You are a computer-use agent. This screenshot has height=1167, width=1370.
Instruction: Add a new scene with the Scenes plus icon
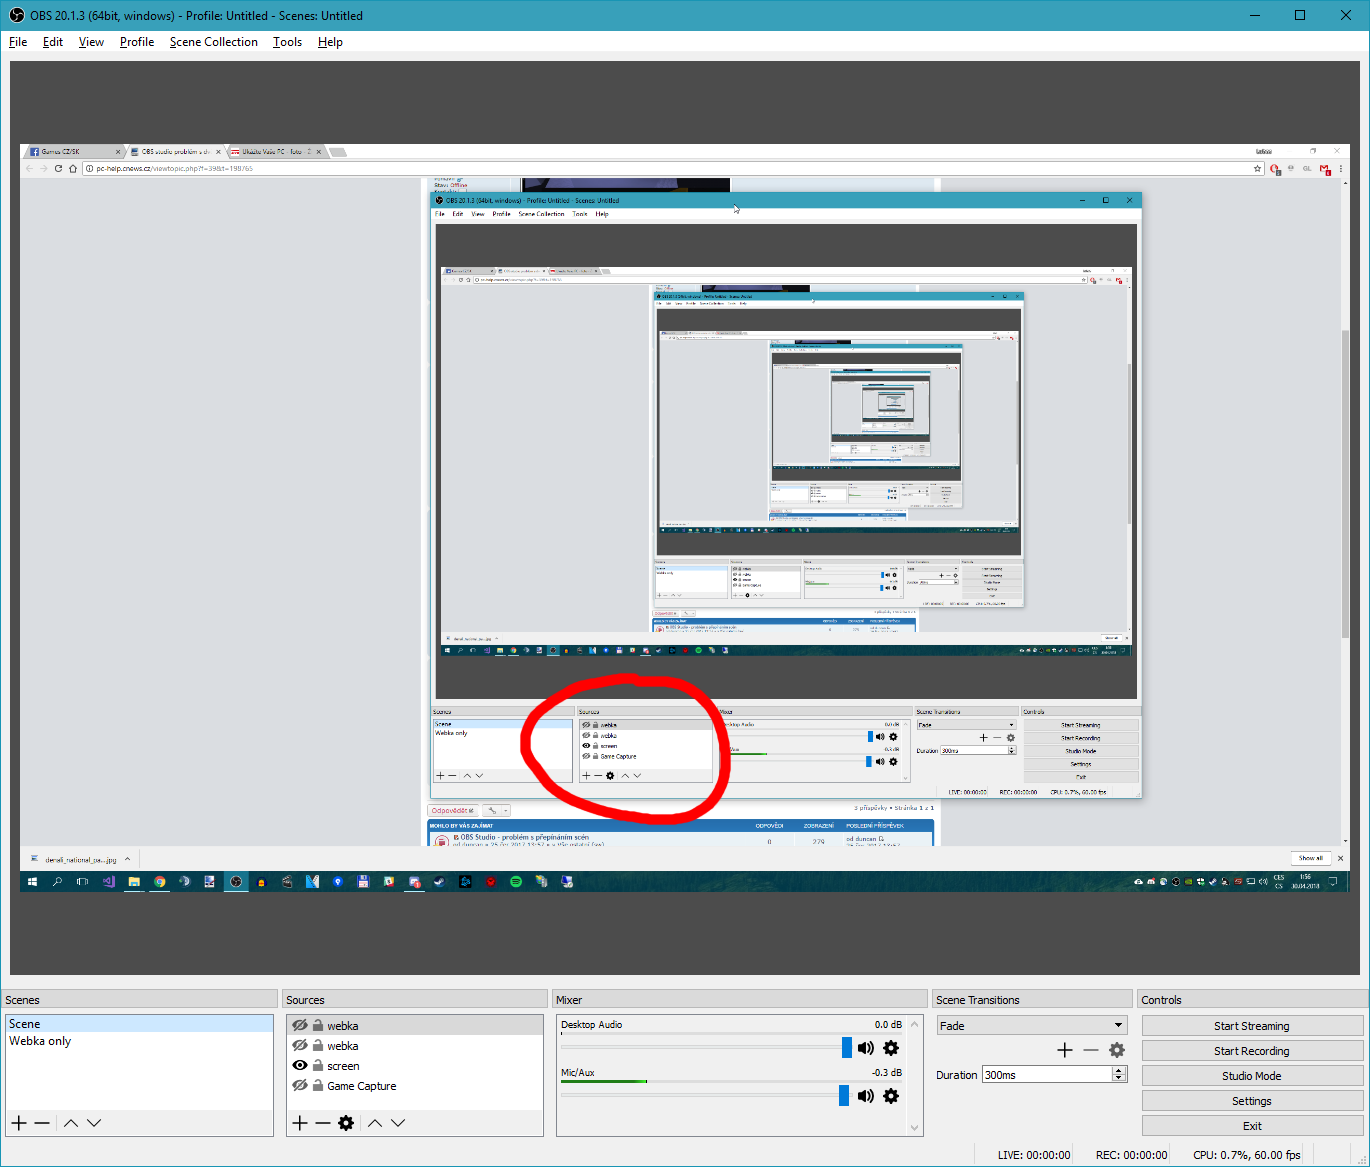pyautogui.click(x=19, y=1123)
